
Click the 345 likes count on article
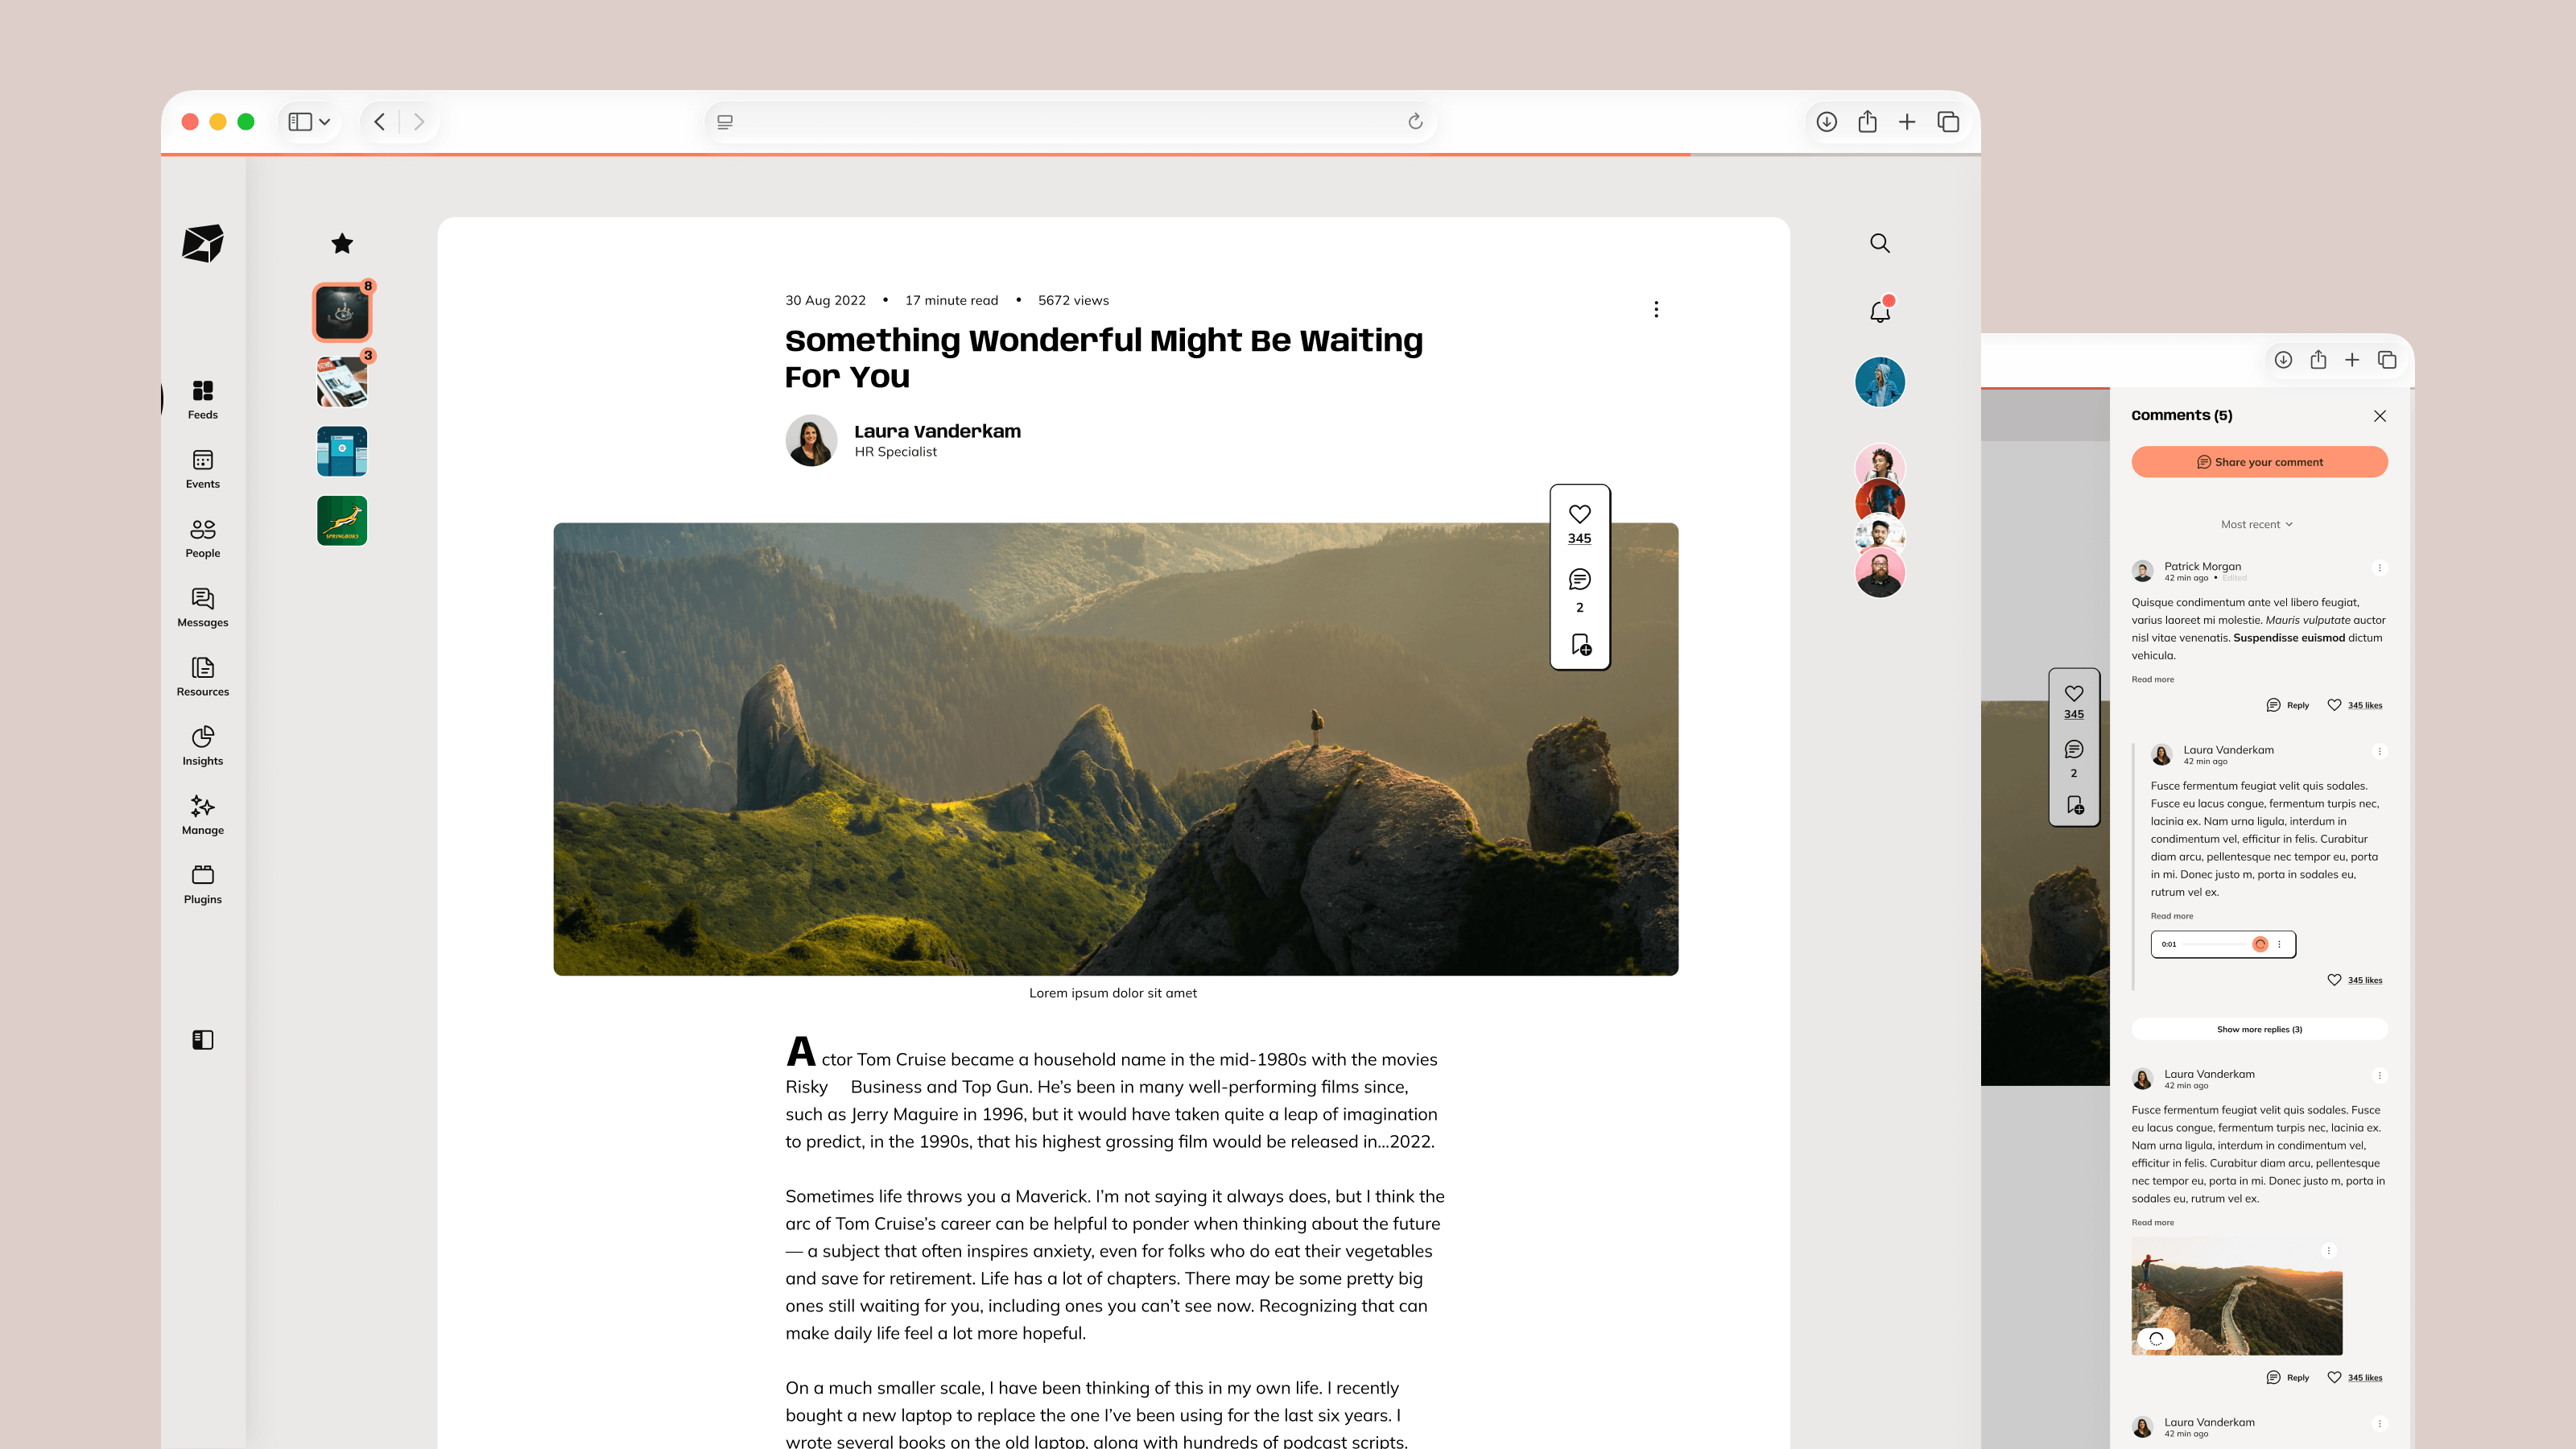(x=1580, y=538)
